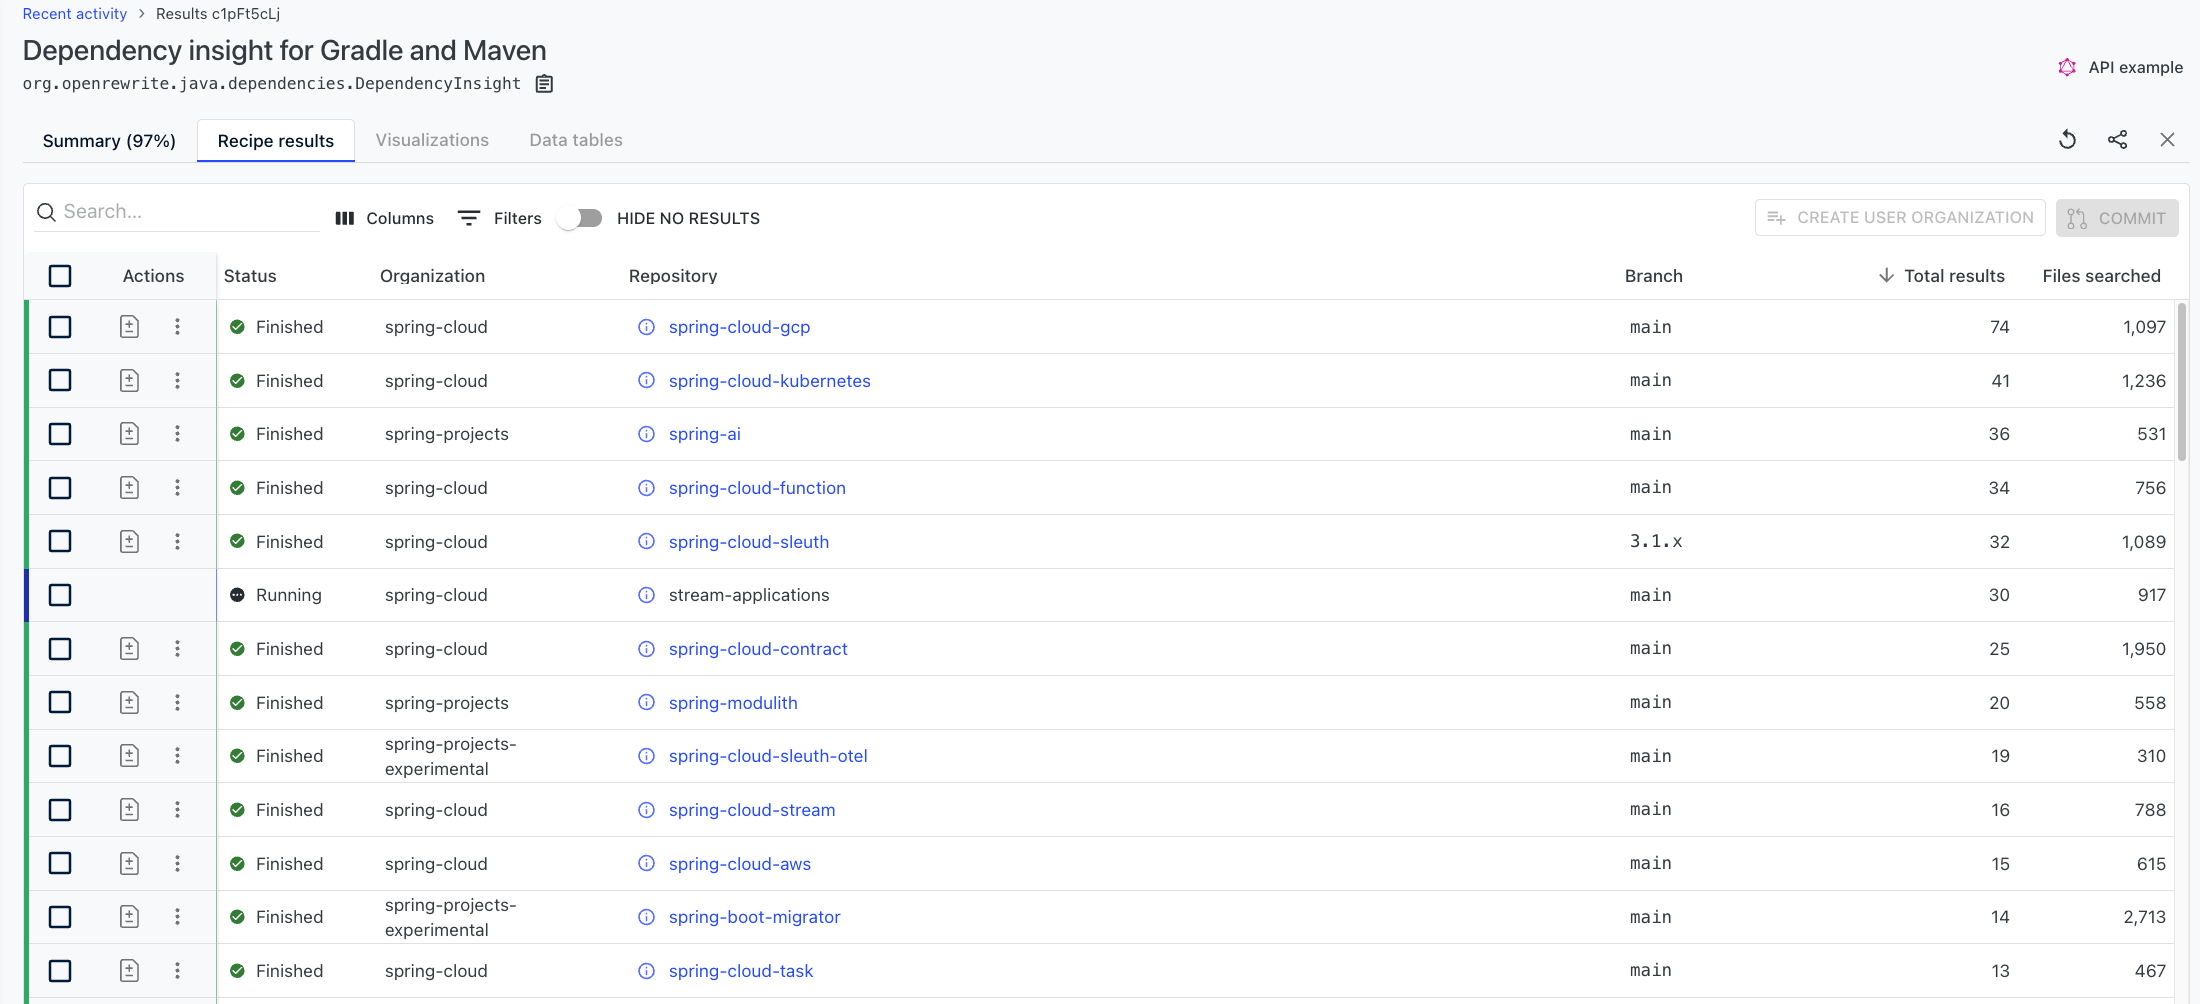
Task: Sort by the Files searched column header
Action: (x=2101, y=276)
